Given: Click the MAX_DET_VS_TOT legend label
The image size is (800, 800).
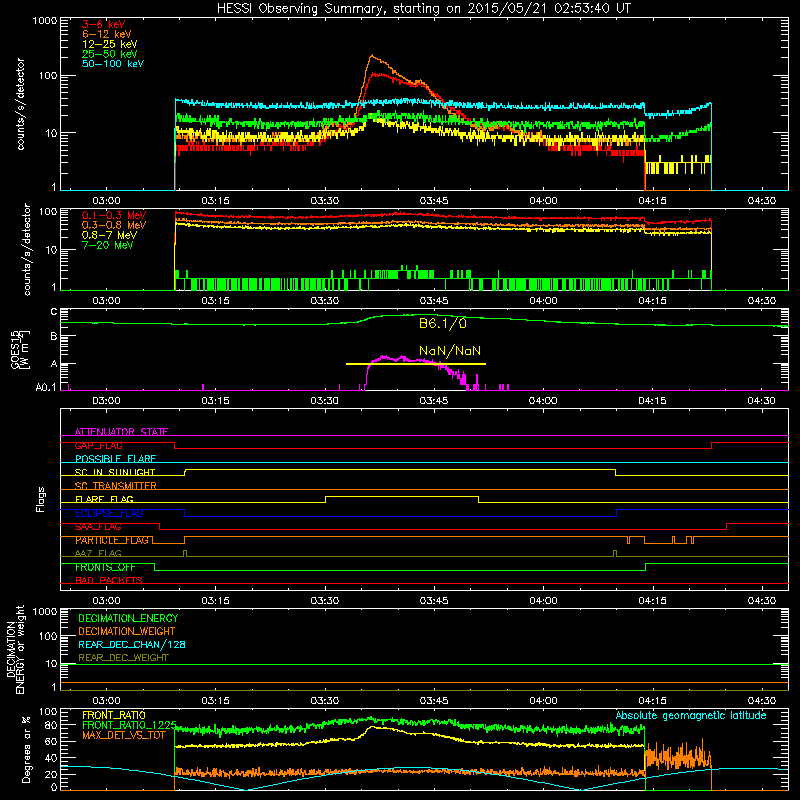Looking at the screenshot, I should [124, 735].
